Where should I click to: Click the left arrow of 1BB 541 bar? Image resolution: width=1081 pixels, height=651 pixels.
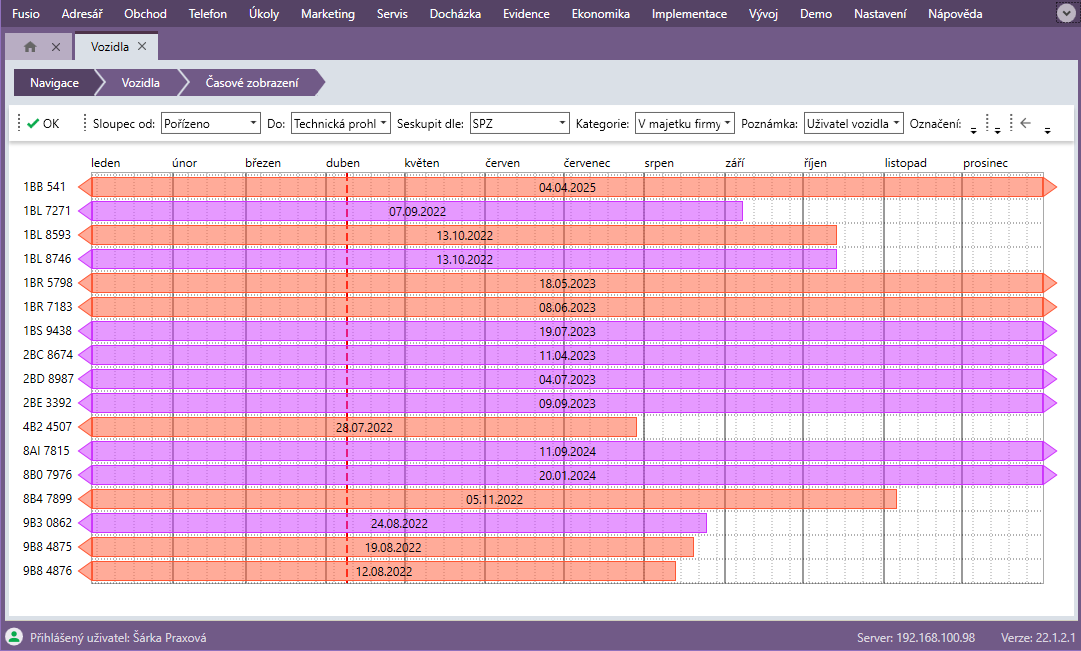[x=84, y=187]
